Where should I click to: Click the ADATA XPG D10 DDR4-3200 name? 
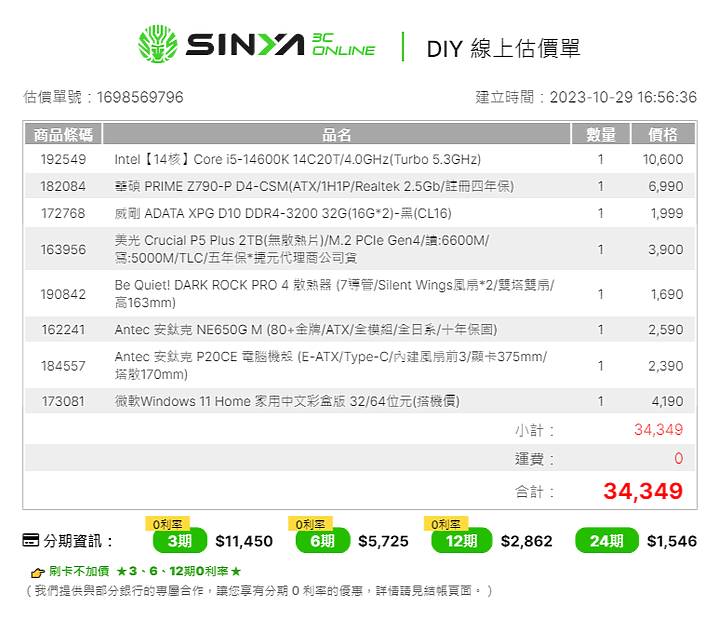283,214
